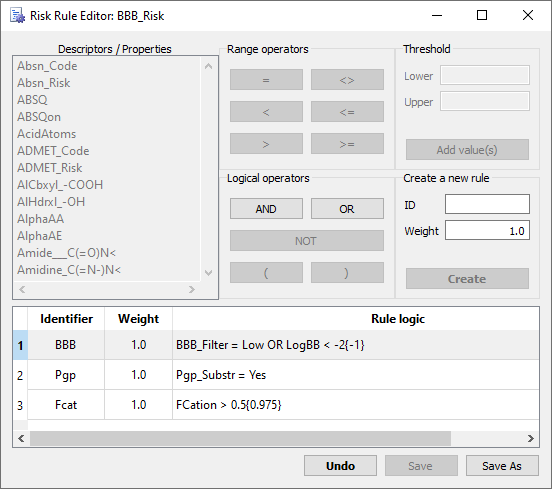Click the descriptors list scroll-down arrow
552x489 pixels.
tap(208, 272)
